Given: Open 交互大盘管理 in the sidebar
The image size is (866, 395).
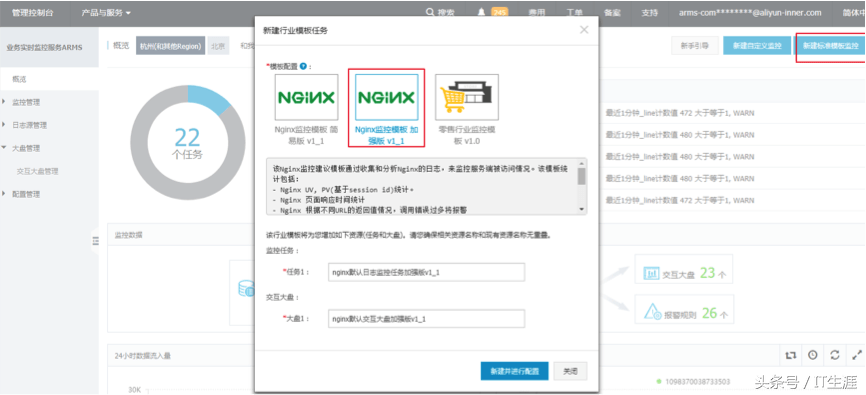Looking at the screenshot, I should [37, 172].
